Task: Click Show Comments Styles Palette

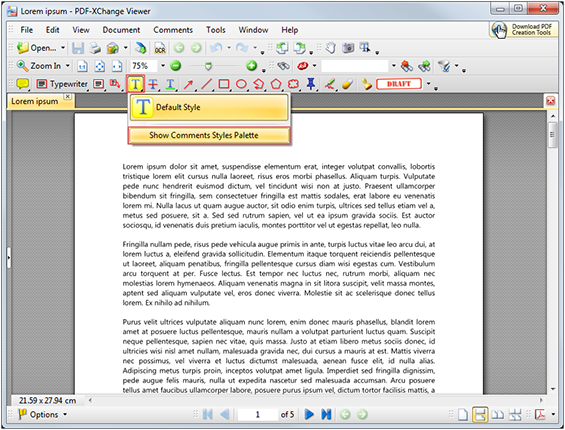Action: click(209, 136)
